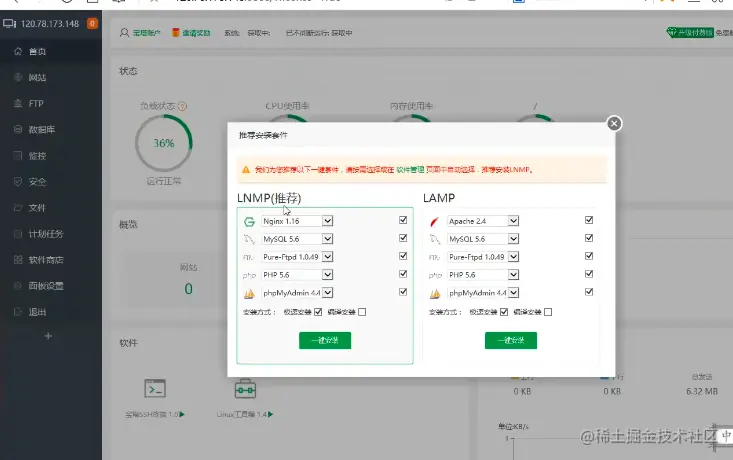The image size is (733, 460).
Task: Click the 网站 count 0 in 概览
Action: (x=188, y=289)
